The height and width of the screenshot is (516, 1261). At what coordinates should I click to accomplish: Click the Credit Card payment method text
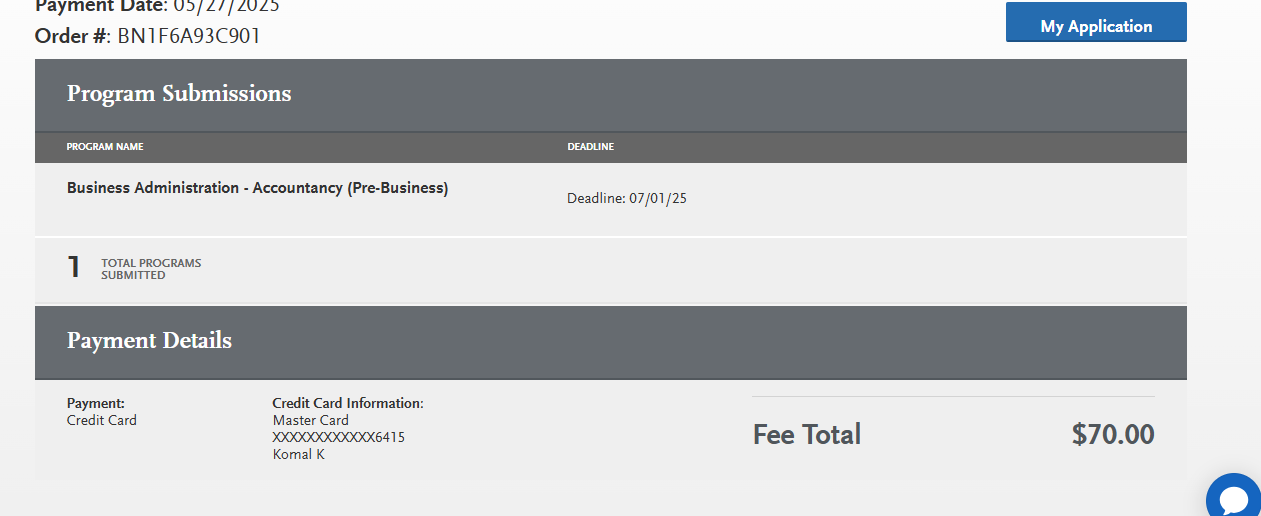102,420
